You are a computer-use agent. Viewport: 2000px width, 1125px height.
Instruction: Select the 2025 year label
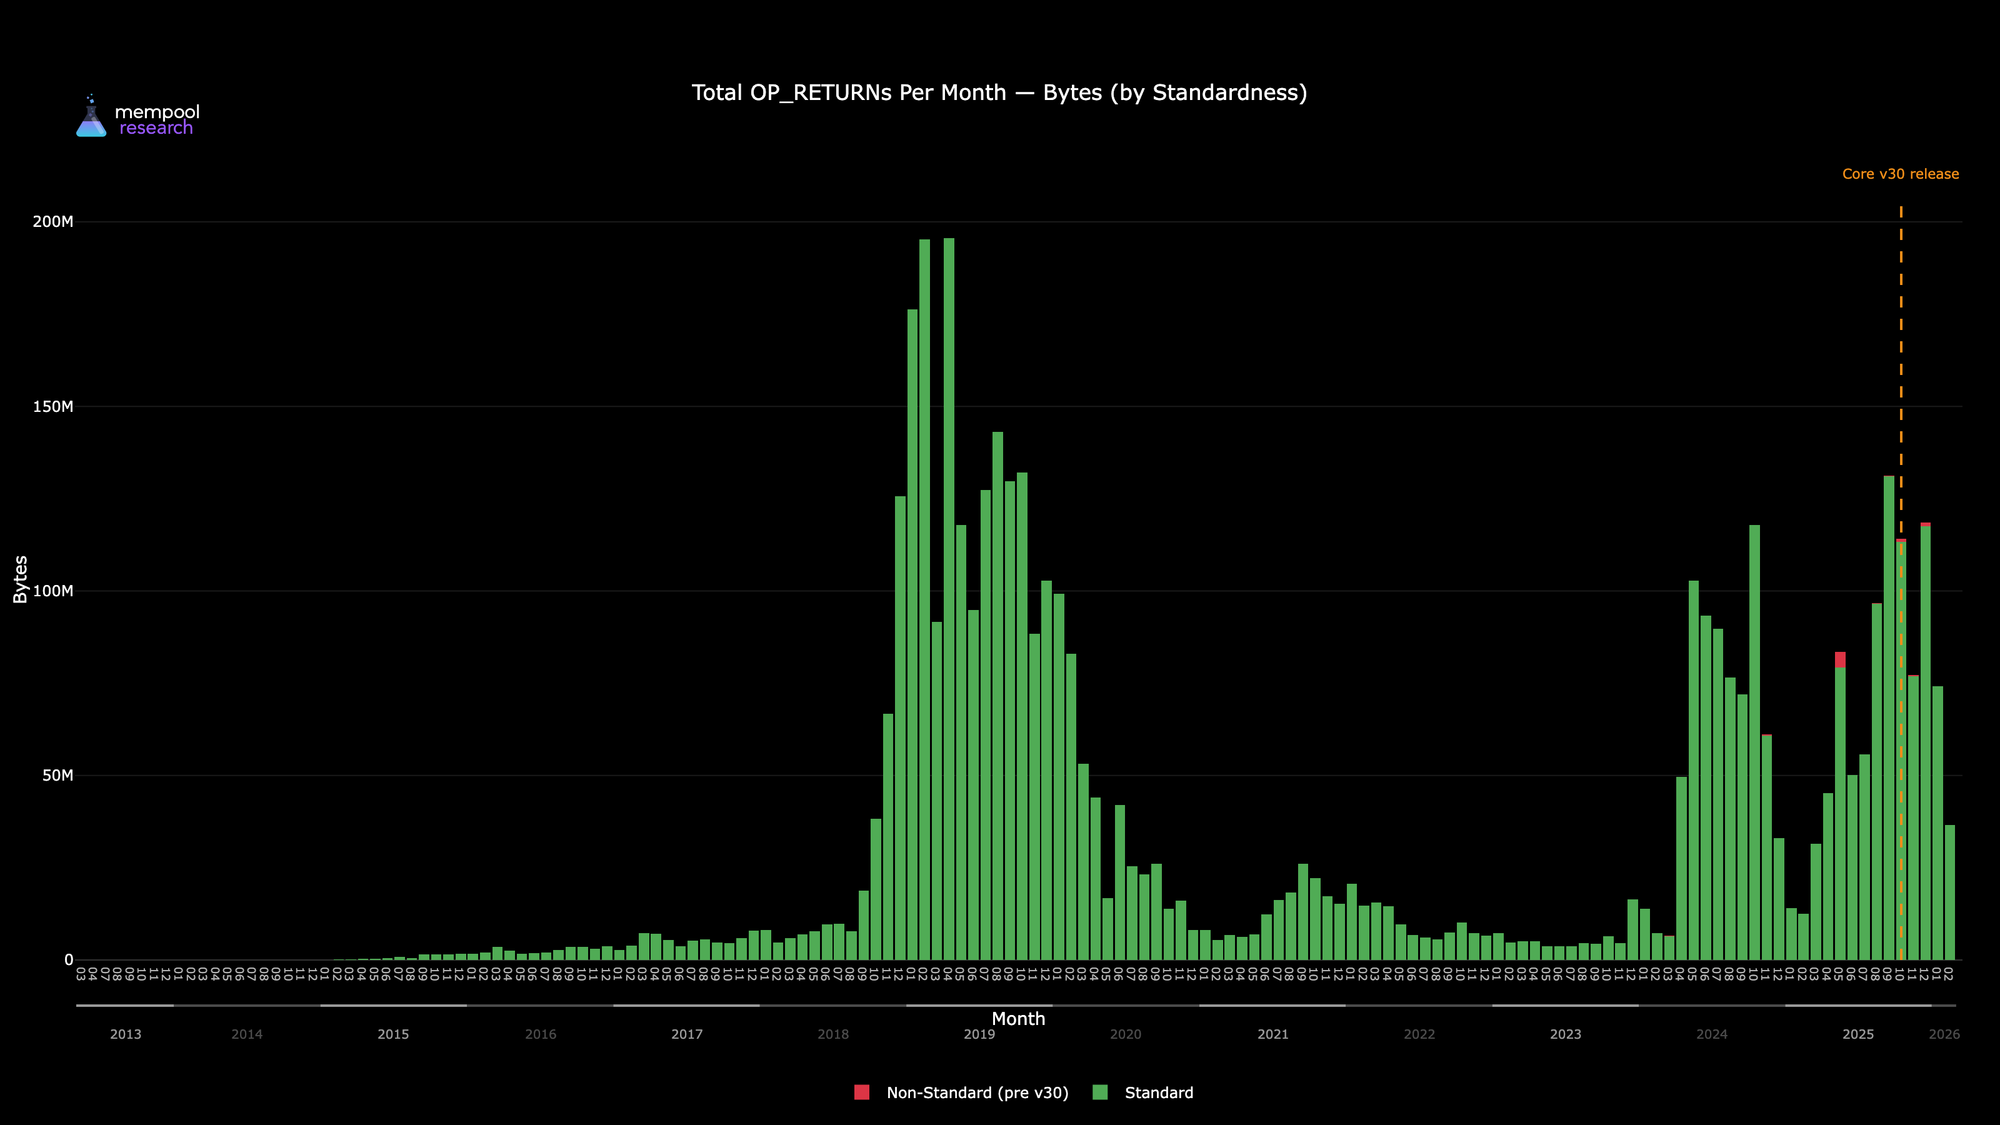coord(1857,1034)
